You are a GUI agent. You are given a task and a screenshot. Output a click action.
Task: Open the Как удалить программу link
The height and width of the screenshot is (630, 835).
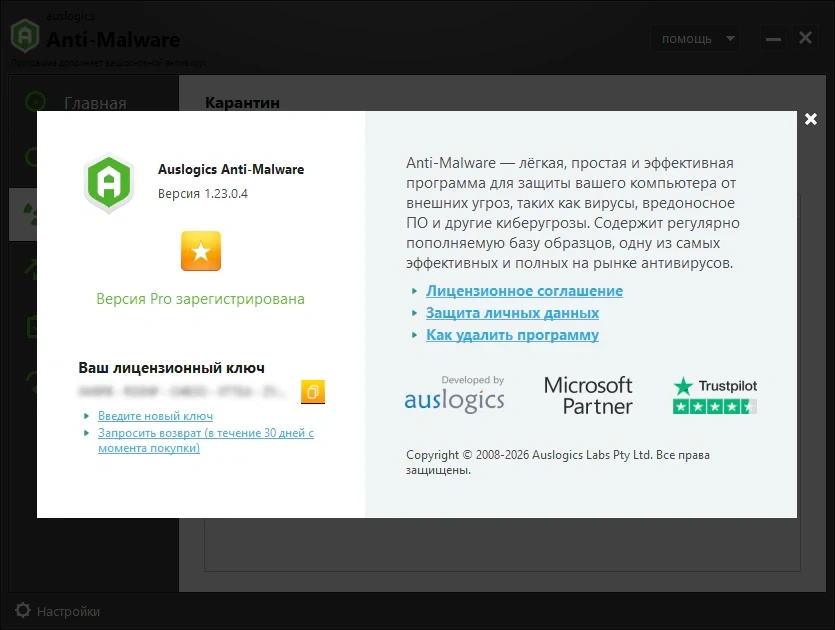[x=512, y=335]
